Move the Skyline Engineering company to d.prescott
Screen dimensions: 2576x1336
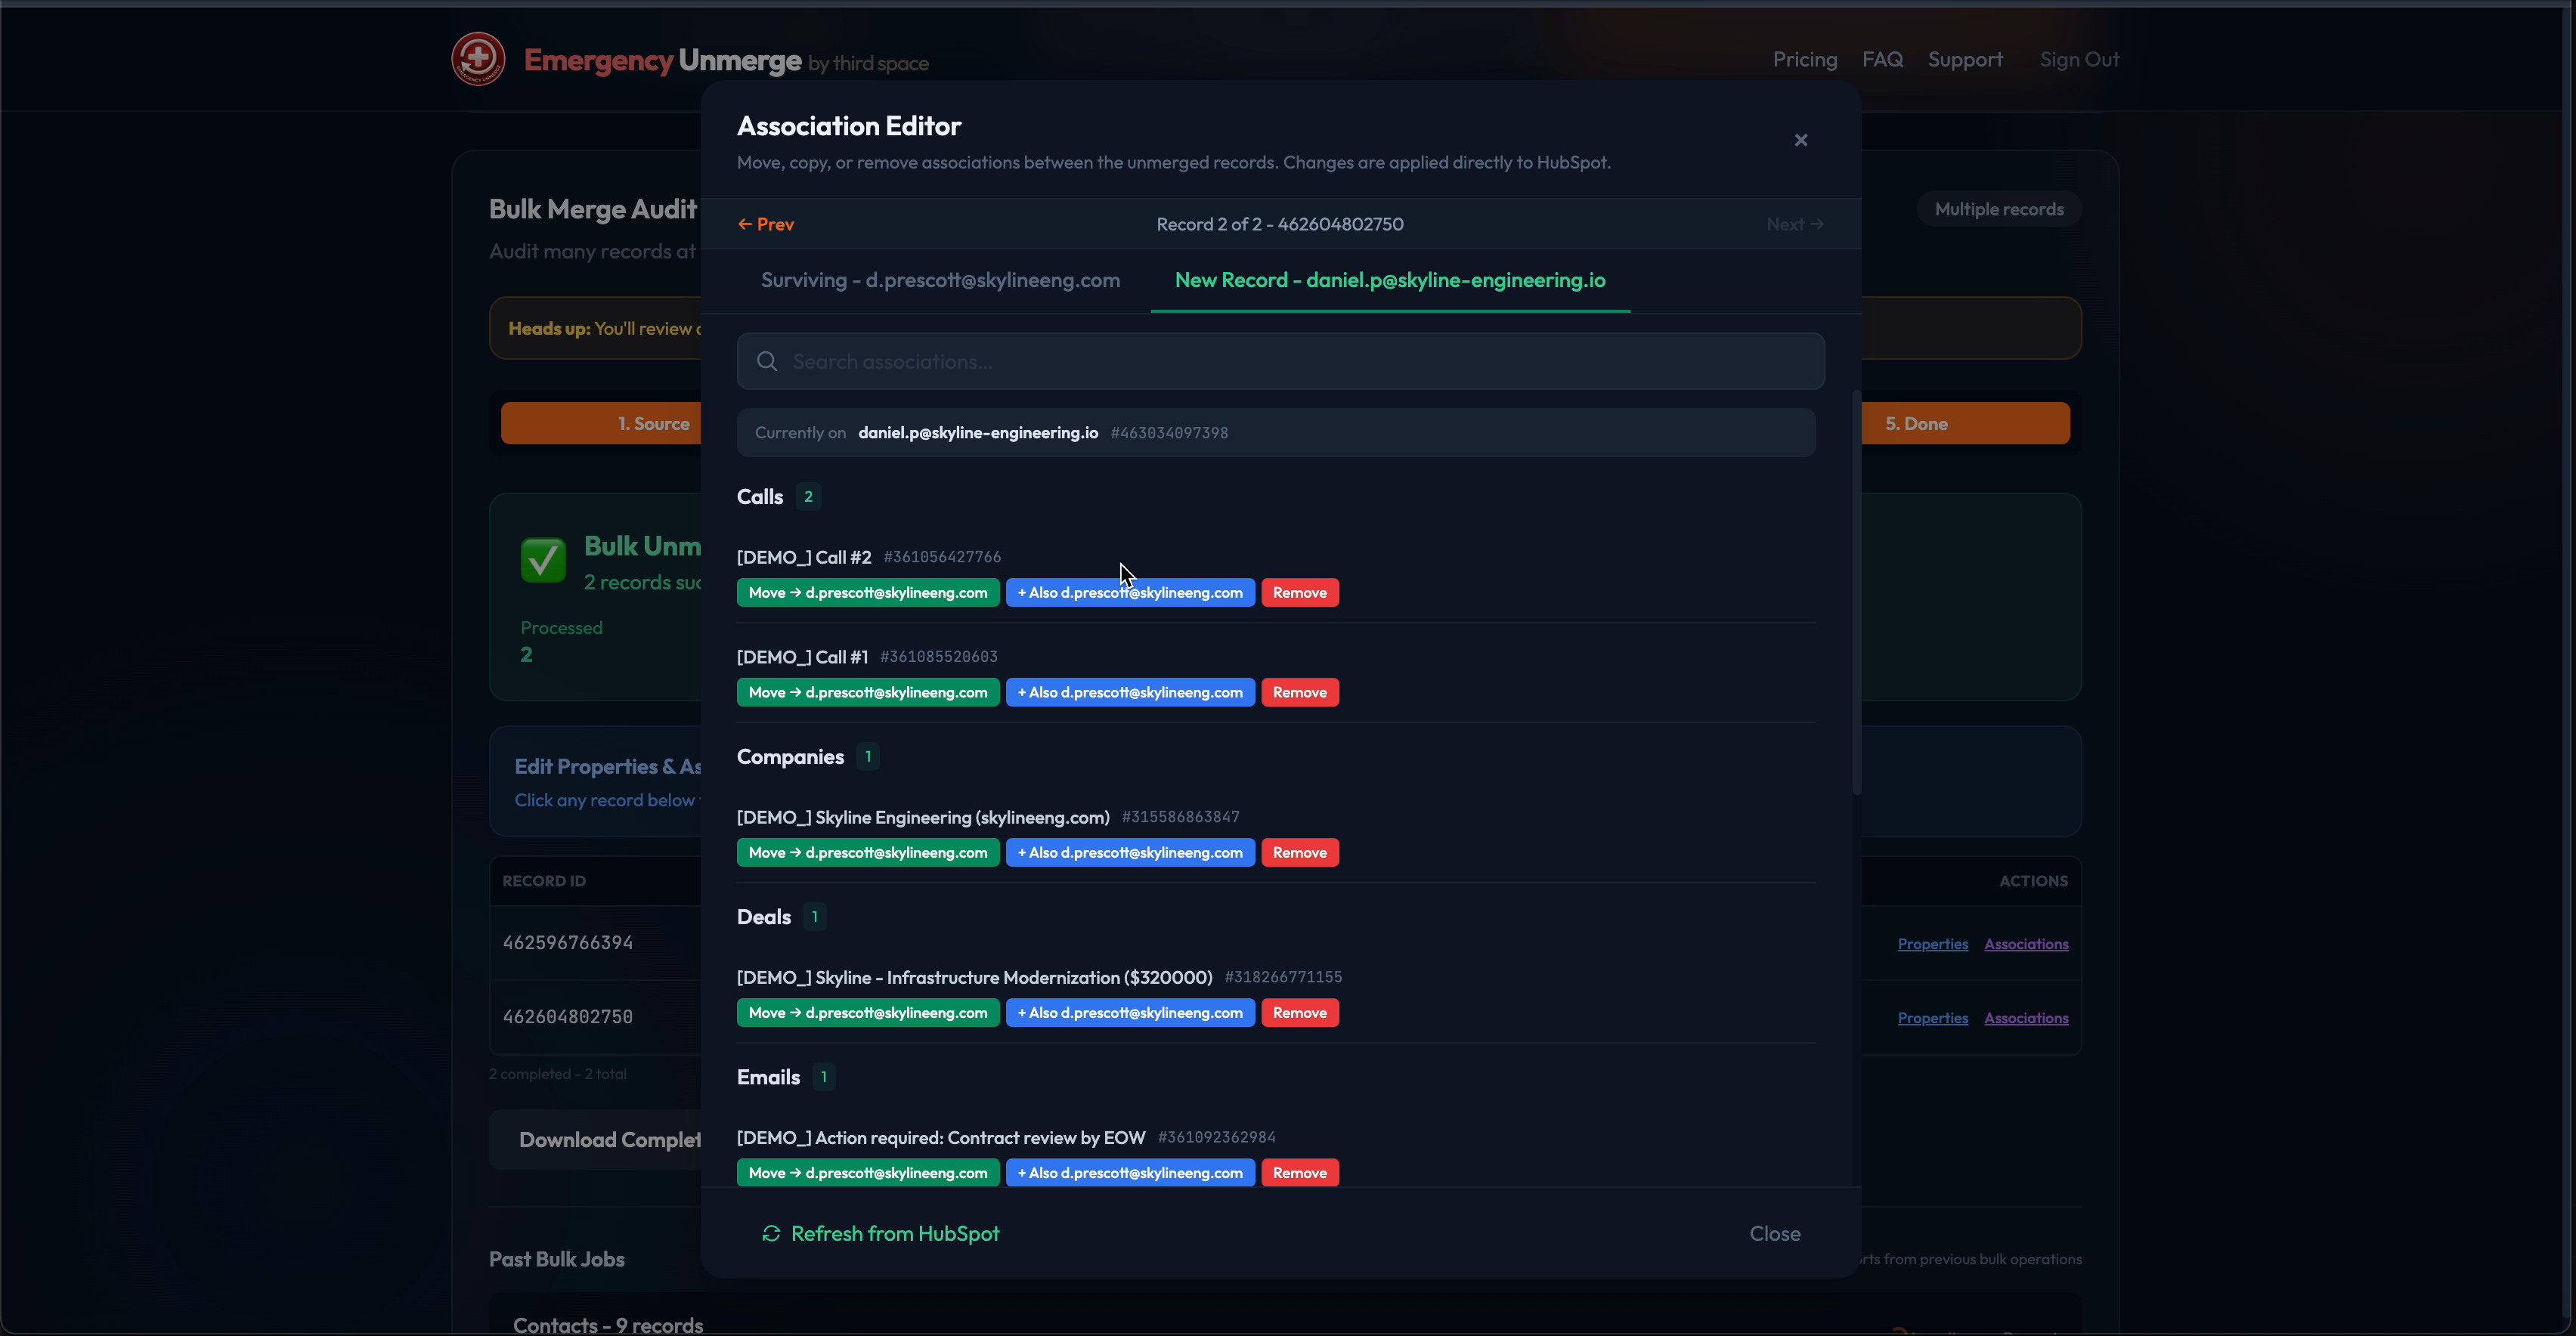click(868, 853)
